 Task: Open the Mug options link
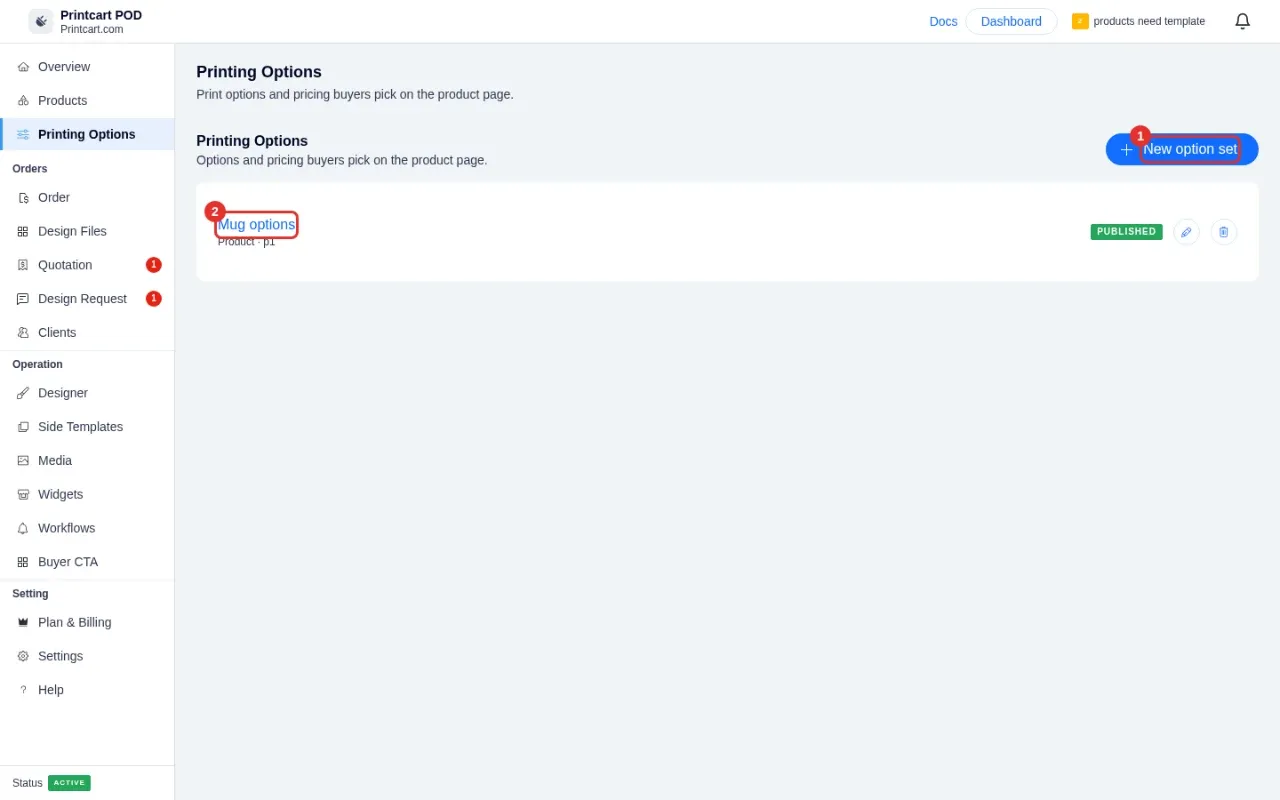tap(257, 225)
